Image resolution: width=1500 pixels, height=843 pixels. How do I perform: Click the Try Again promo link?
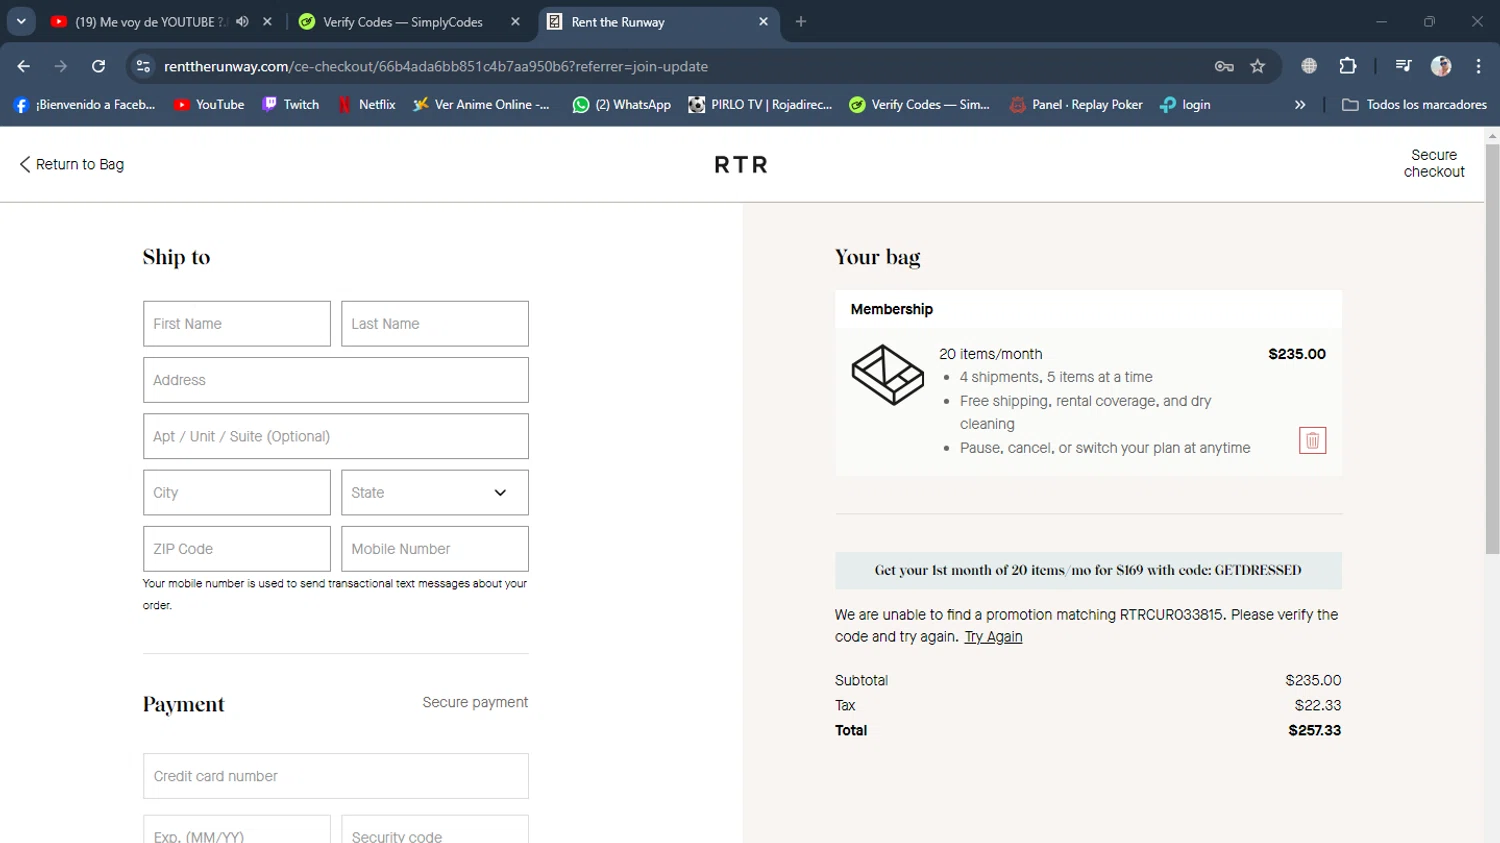point(993,636)
